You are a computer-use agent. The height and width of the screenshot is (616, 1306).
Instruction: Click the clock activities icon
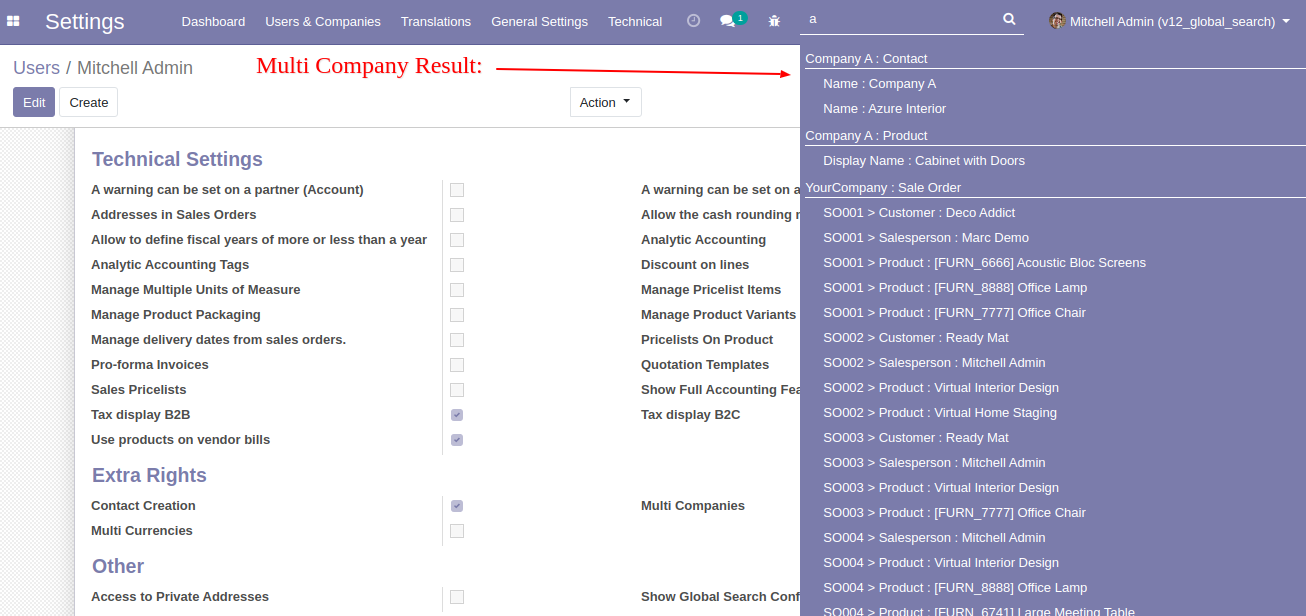point(694,21)
